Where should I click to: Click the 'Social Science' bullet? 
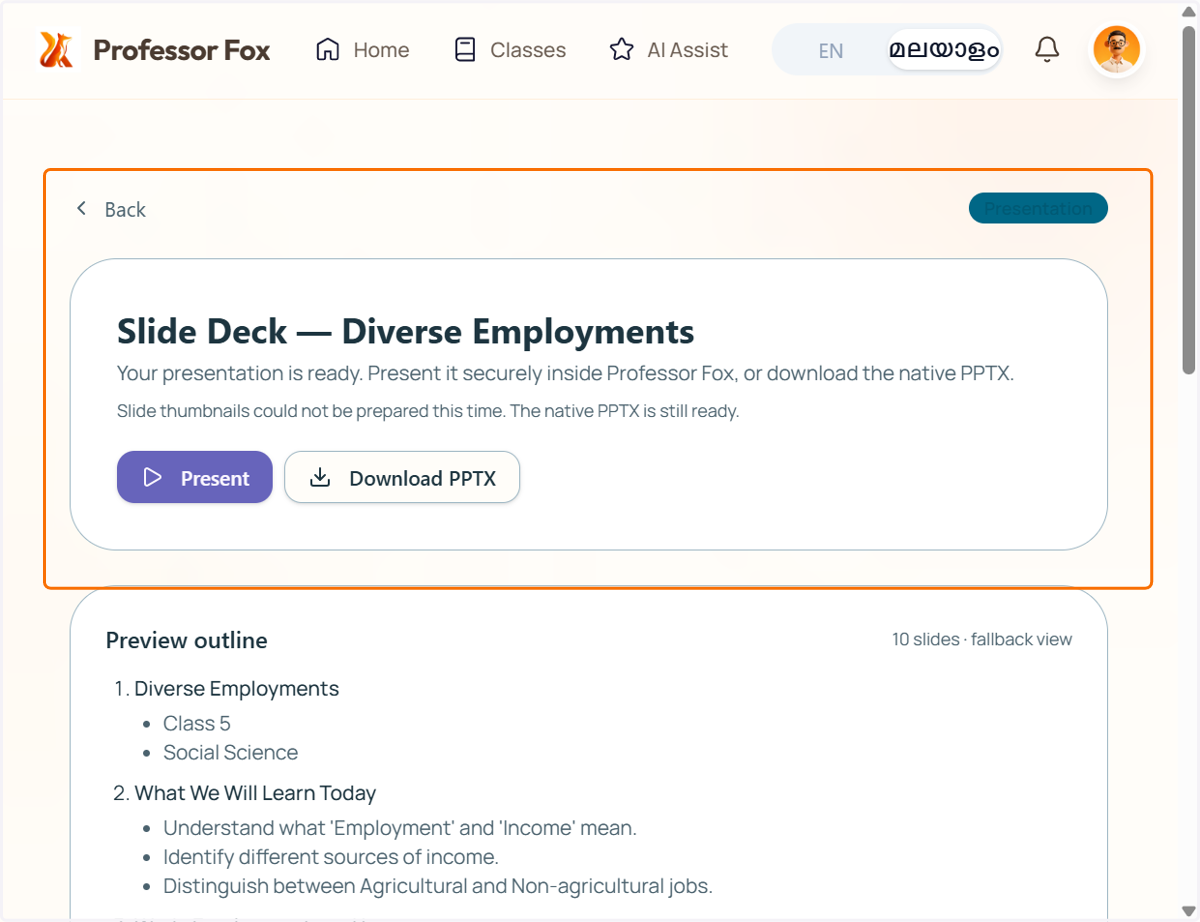(x=231, y=752)
